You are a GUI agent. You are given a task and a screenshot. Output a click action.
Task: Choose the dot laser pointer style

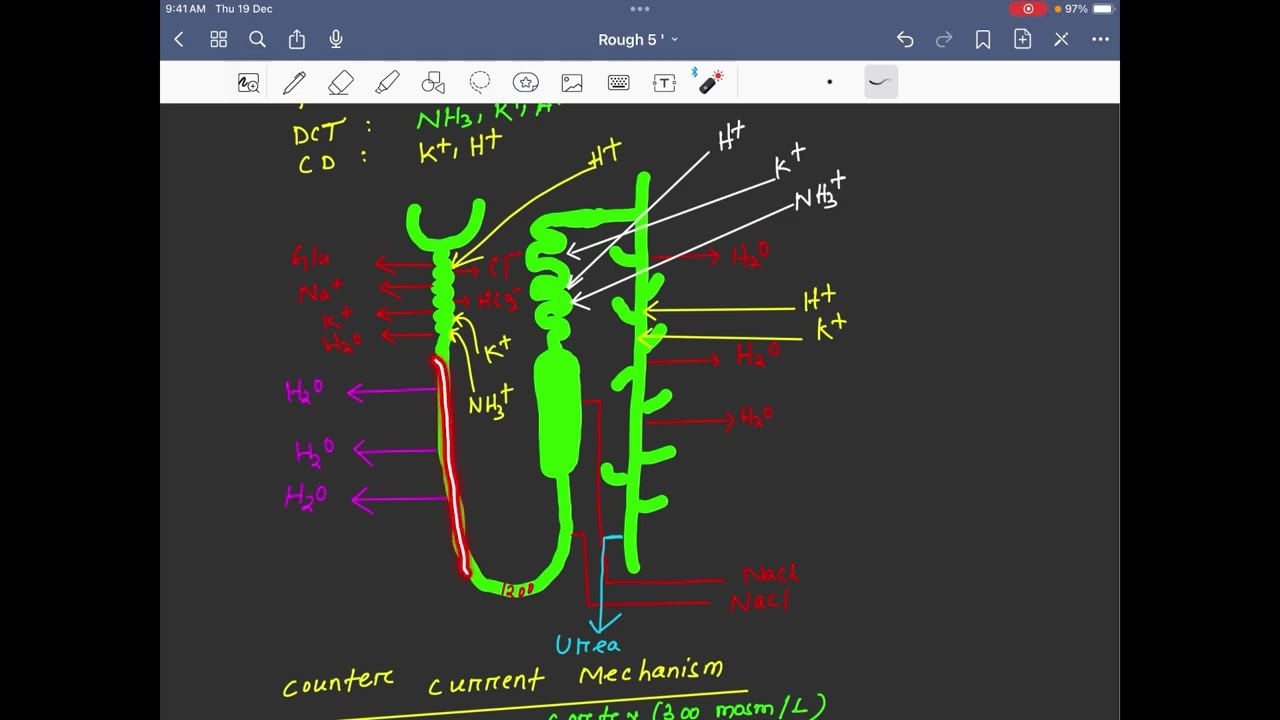pos(829,82)
